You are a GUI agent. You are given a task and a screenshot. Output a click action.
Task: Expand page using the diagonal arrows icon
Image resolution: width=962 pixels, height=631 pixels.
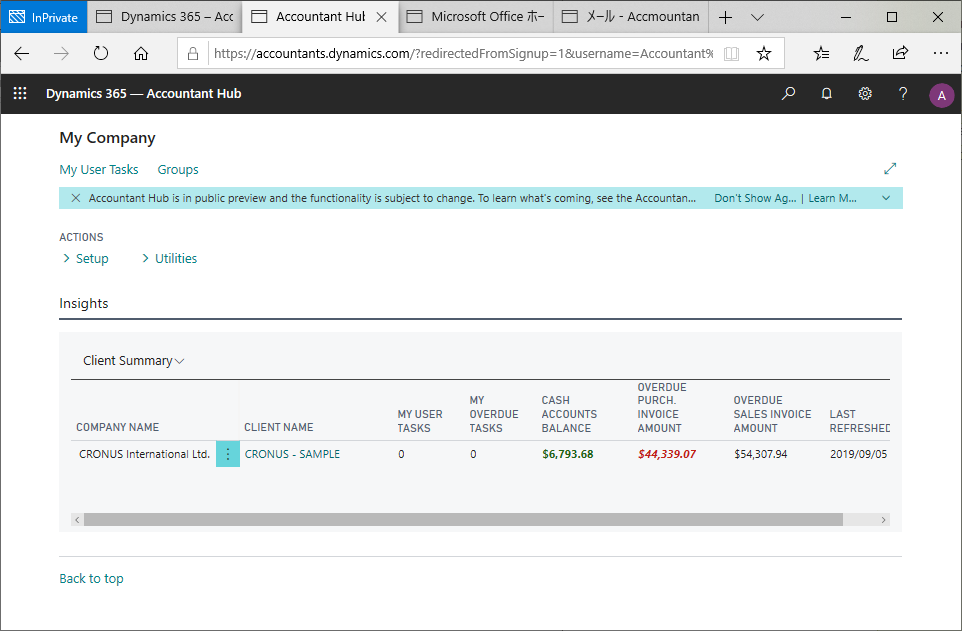tap(890, 169)
